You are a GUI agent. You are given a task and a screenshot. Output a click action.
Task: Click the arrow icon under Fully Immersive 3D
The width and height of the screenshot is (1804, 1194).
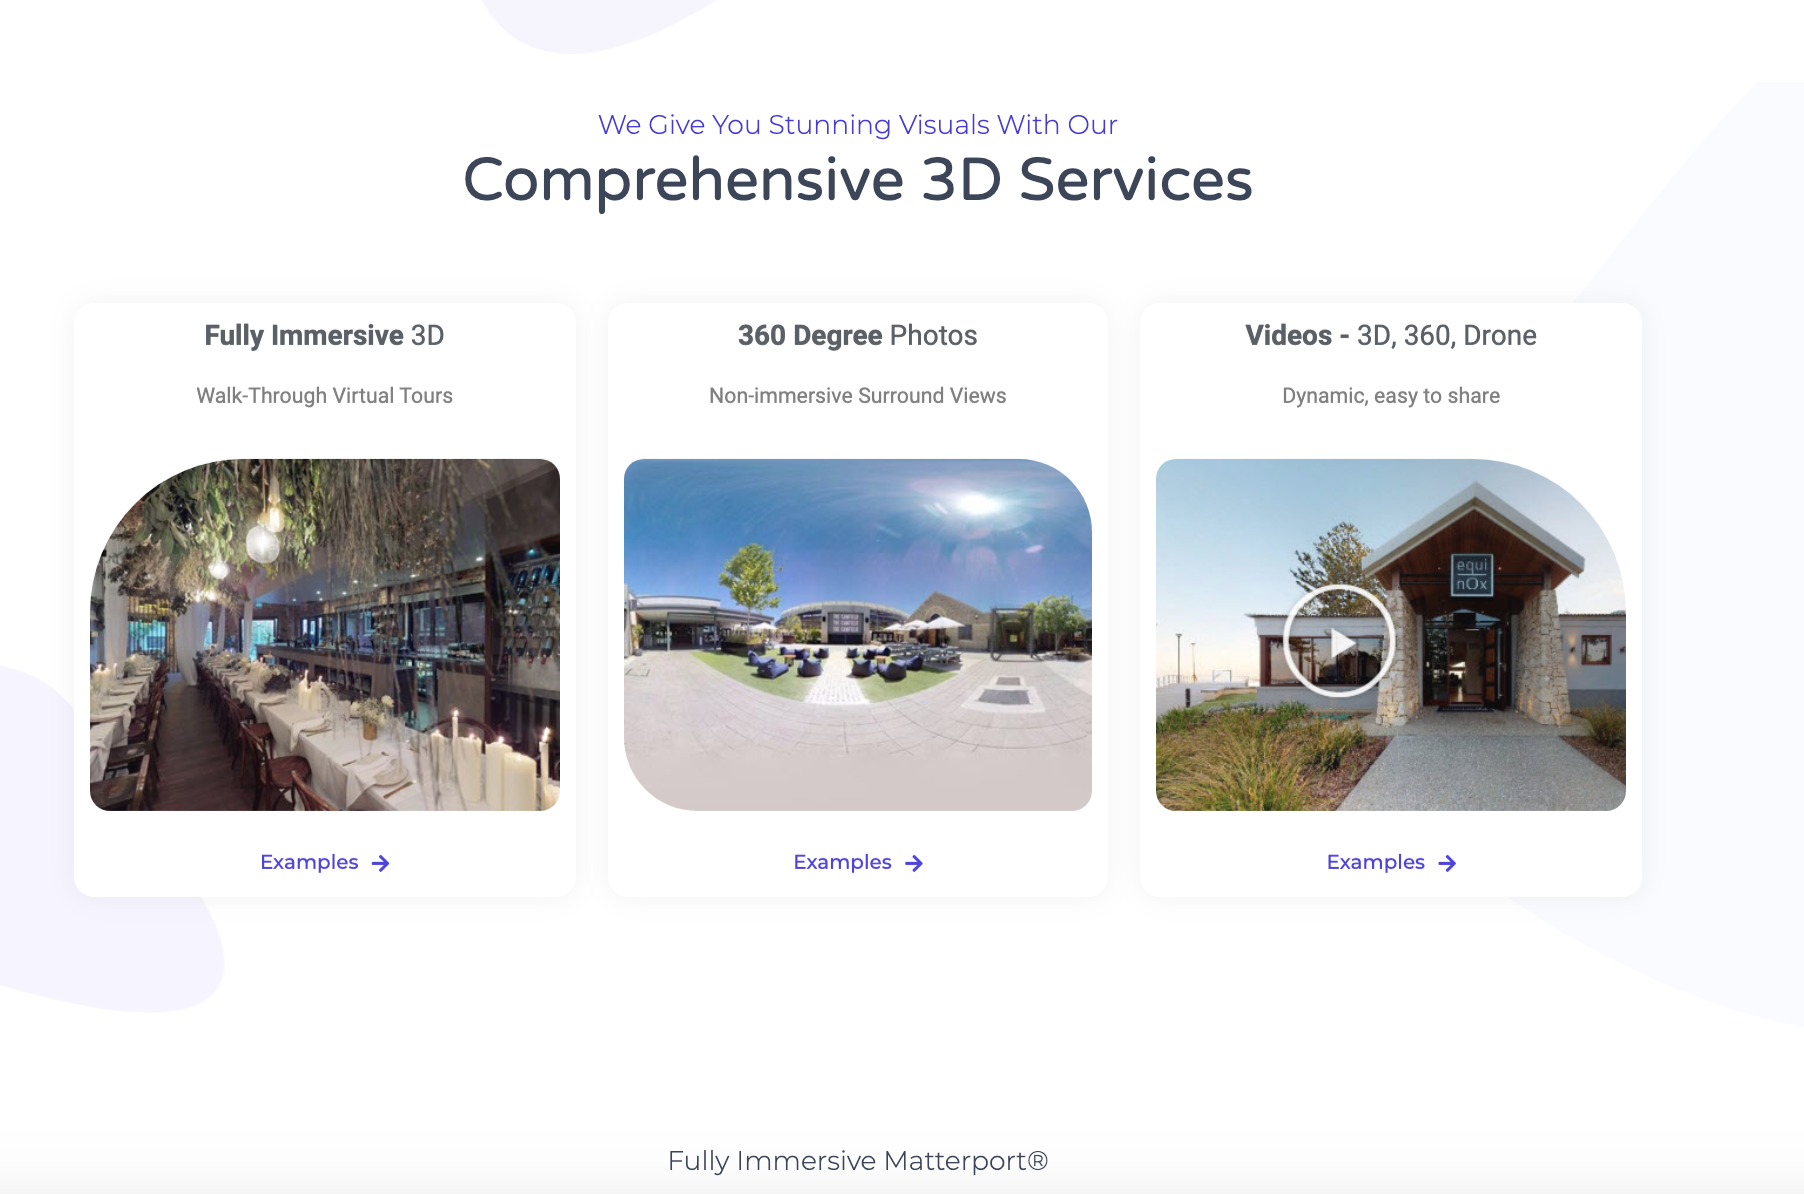click(x=380, y=863)
